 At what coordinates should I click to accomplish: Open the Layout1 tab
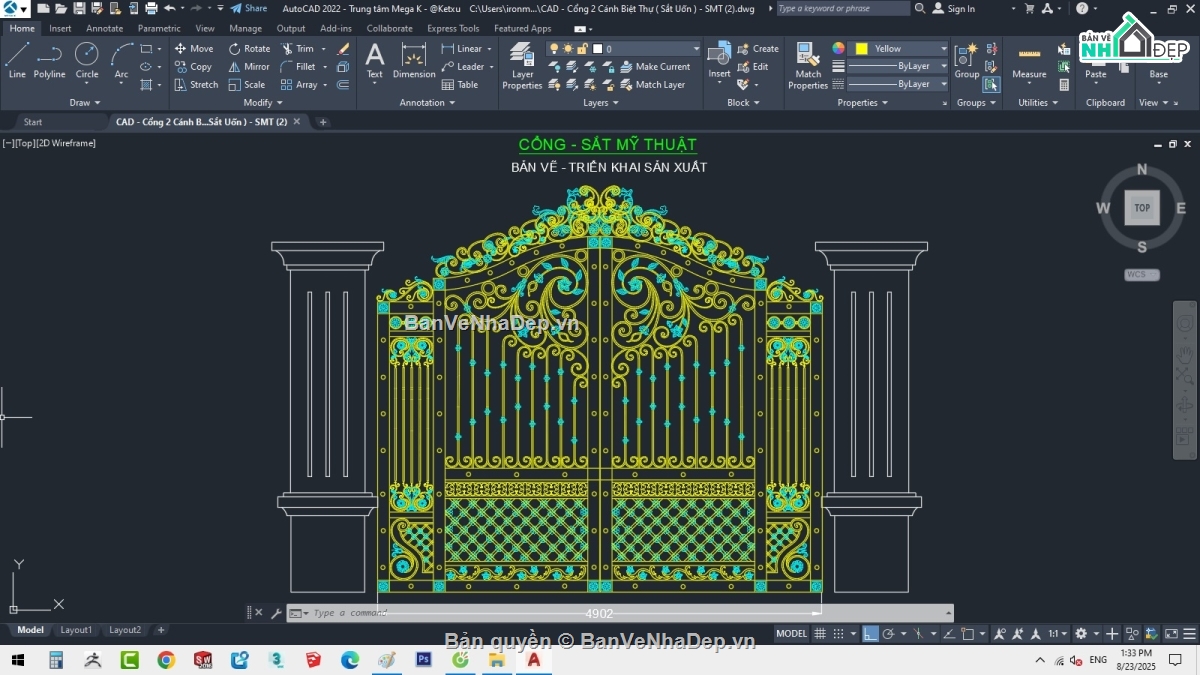[x=76, y=630]
